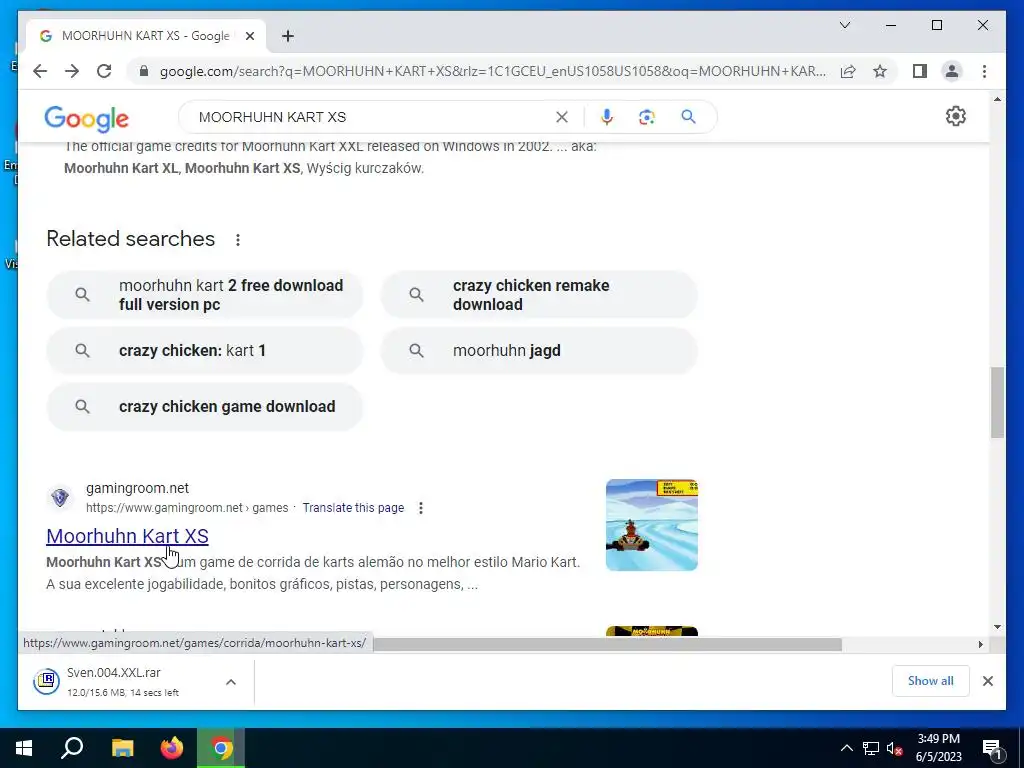
Task: Open the Windows notification center
Action: (992, 748)
